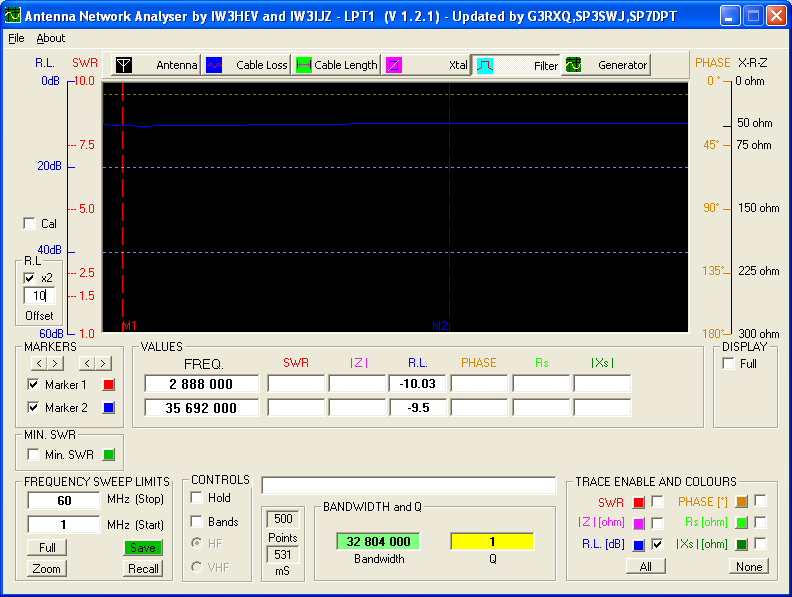
Task: Open the Generator mode icon
Action: click(x=574, y=65)
